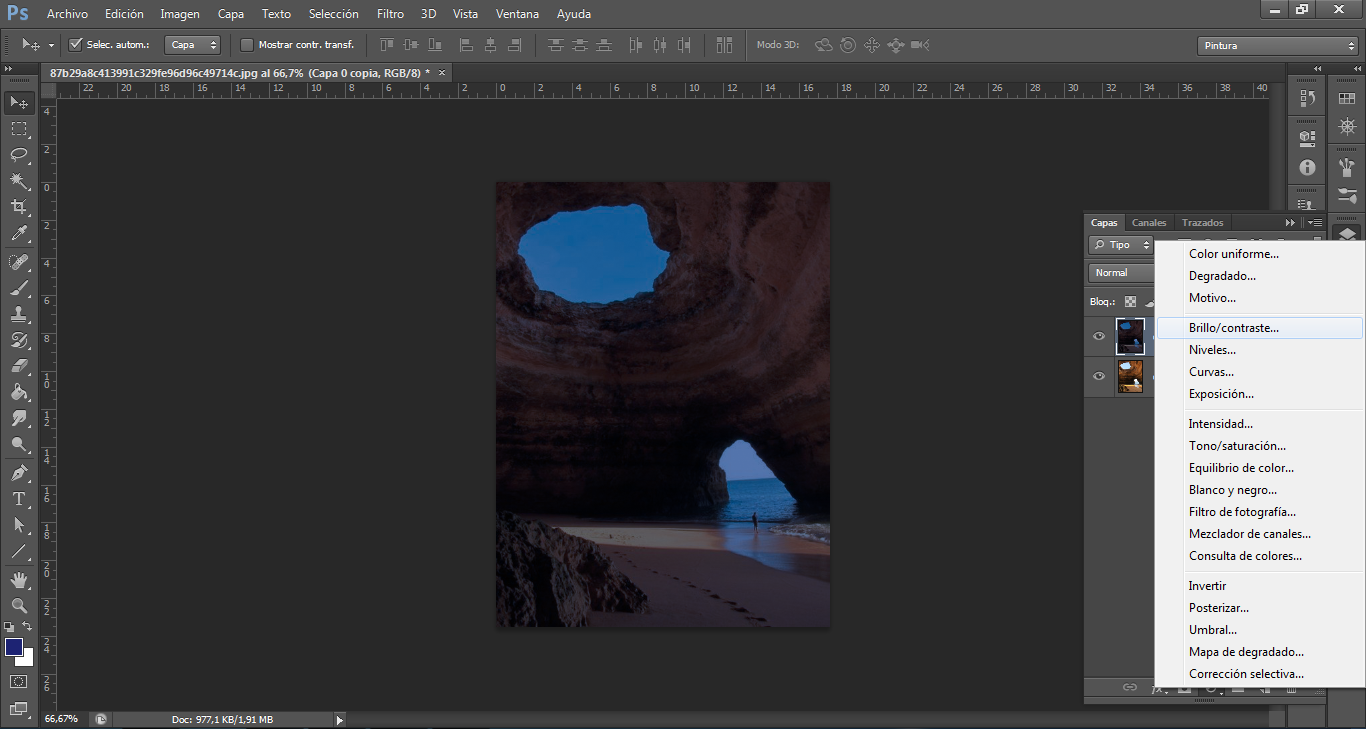The width and height of the screenshot is (1366, 729).
Task: Select the Magic Wand tool
Action: coord(19,181)
